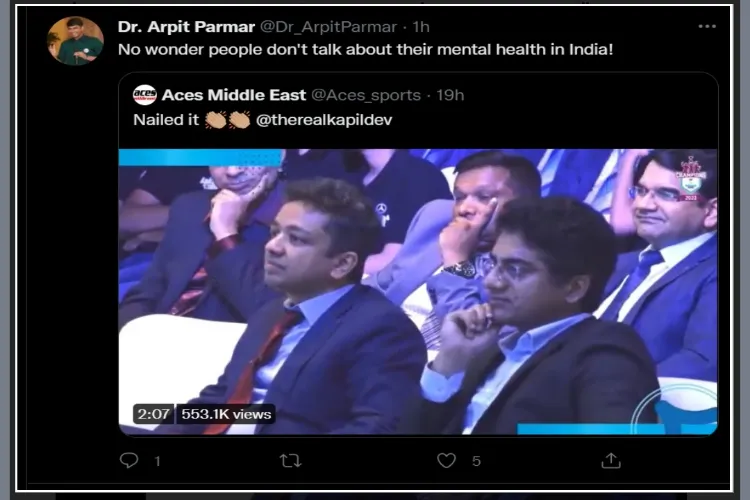Open Dr. Arpit Parmar's profile picture

(75, 41)
